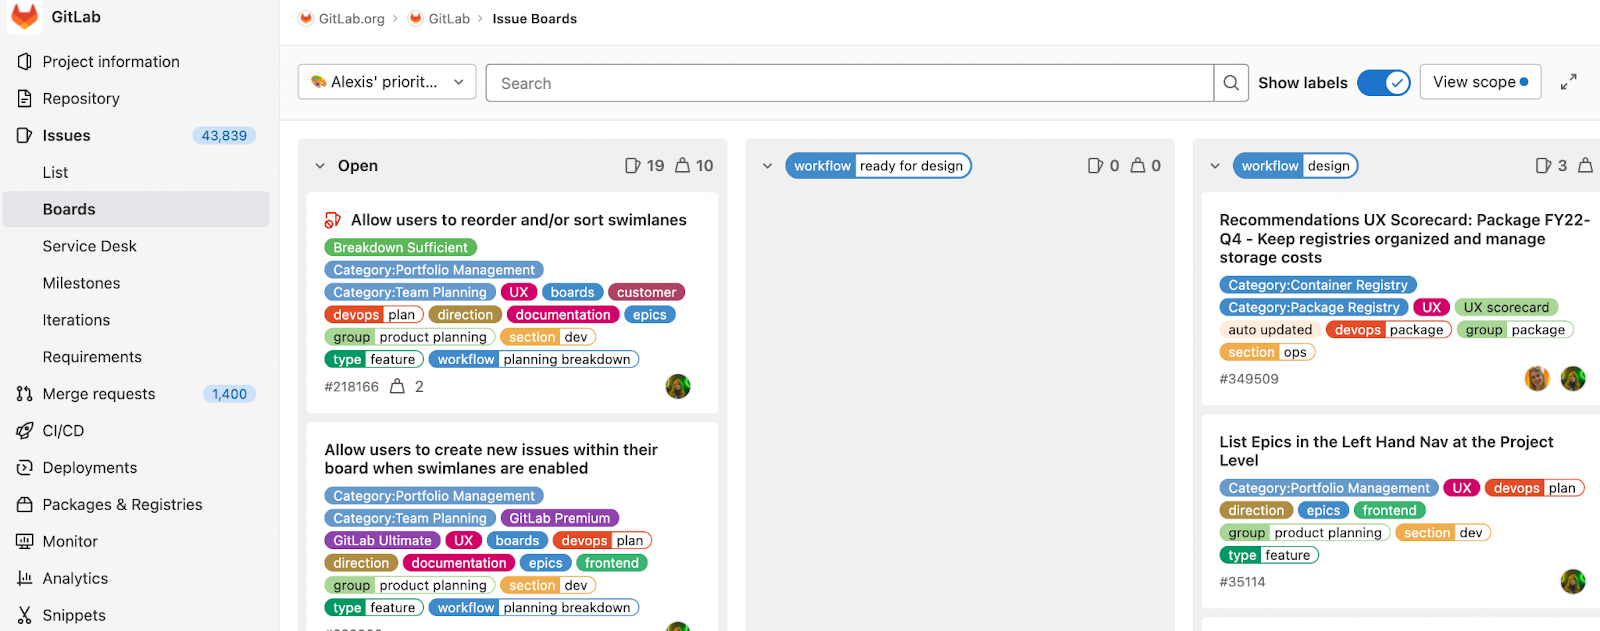1600x631 pixels.
Task: Click assignee avatar on issue #218166
Action: click(x=678, y=386)
